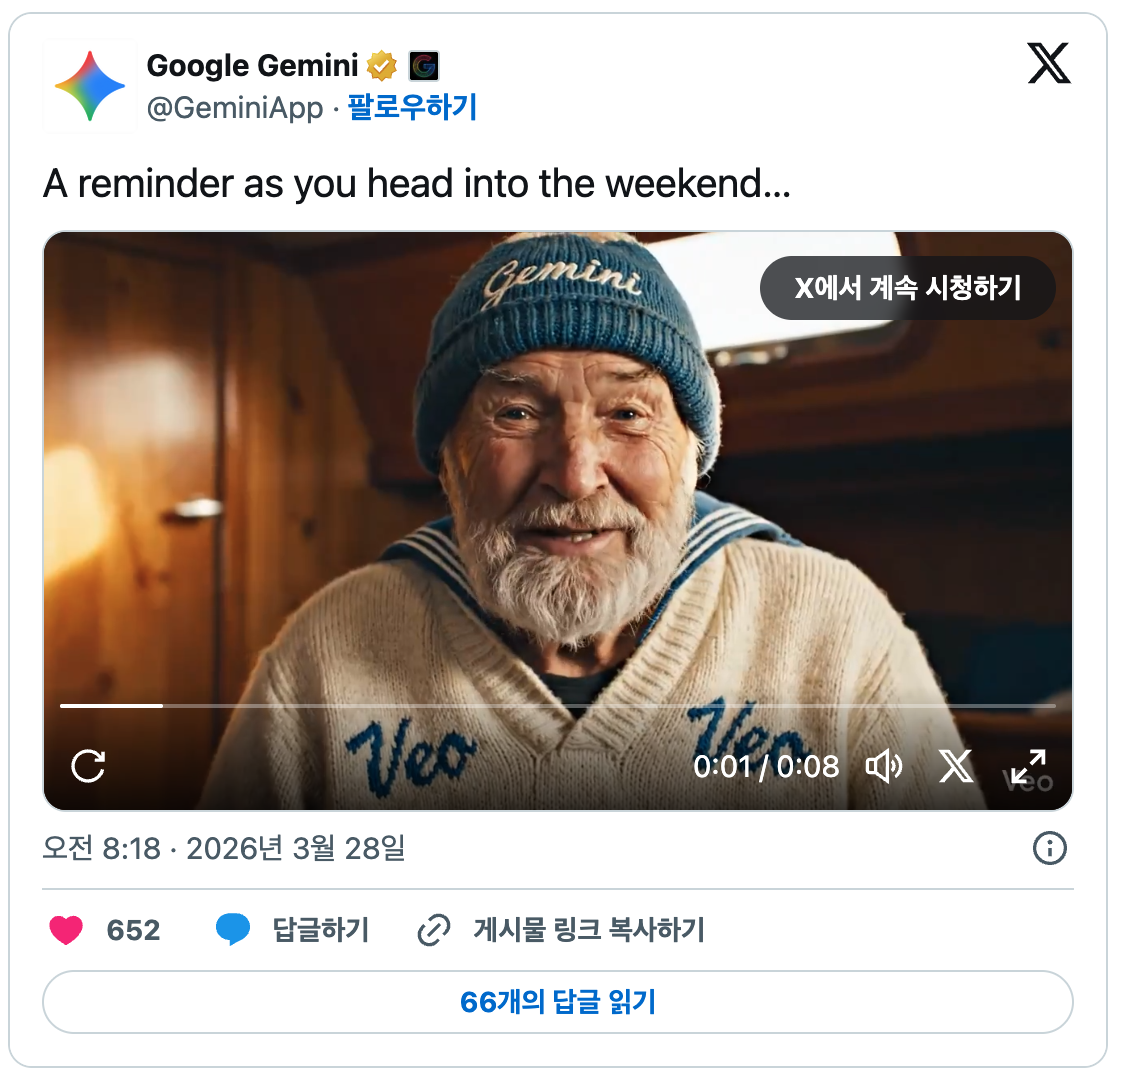The height and width of the screenshot is (1082, 1130).
Task: Click the X에서 계속 시청하기 button
Action: (907, 288)
